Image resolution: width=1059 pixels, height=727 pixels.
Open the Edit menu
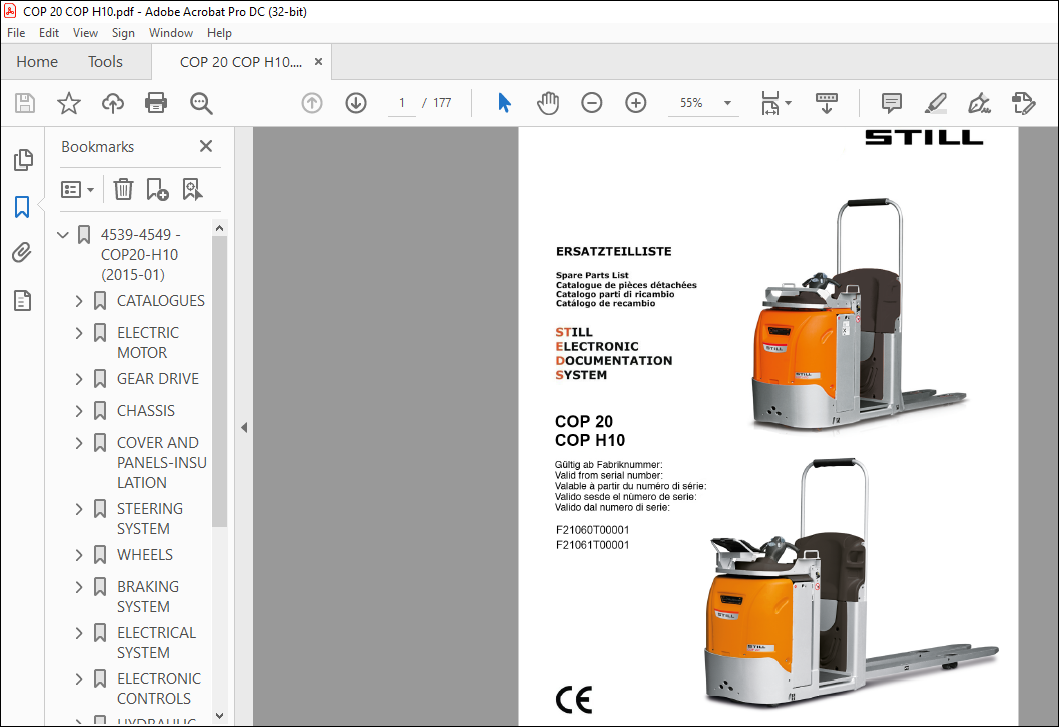(49, 32)
